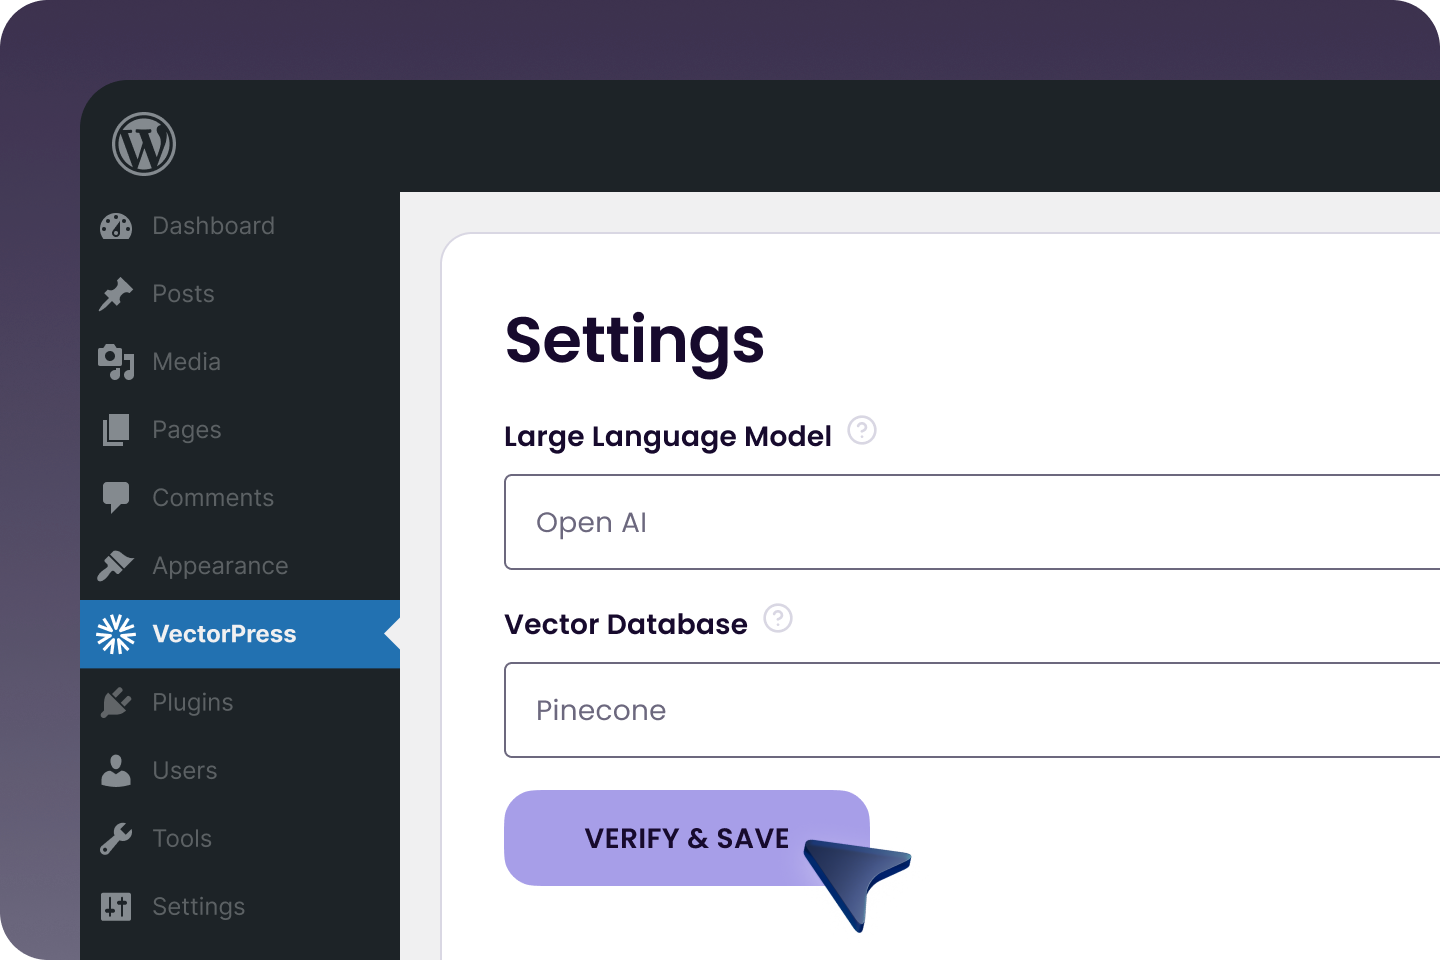Click the Plugins plug icon
The width and height of the screenshot is (1440, 960).
[116, 702]
